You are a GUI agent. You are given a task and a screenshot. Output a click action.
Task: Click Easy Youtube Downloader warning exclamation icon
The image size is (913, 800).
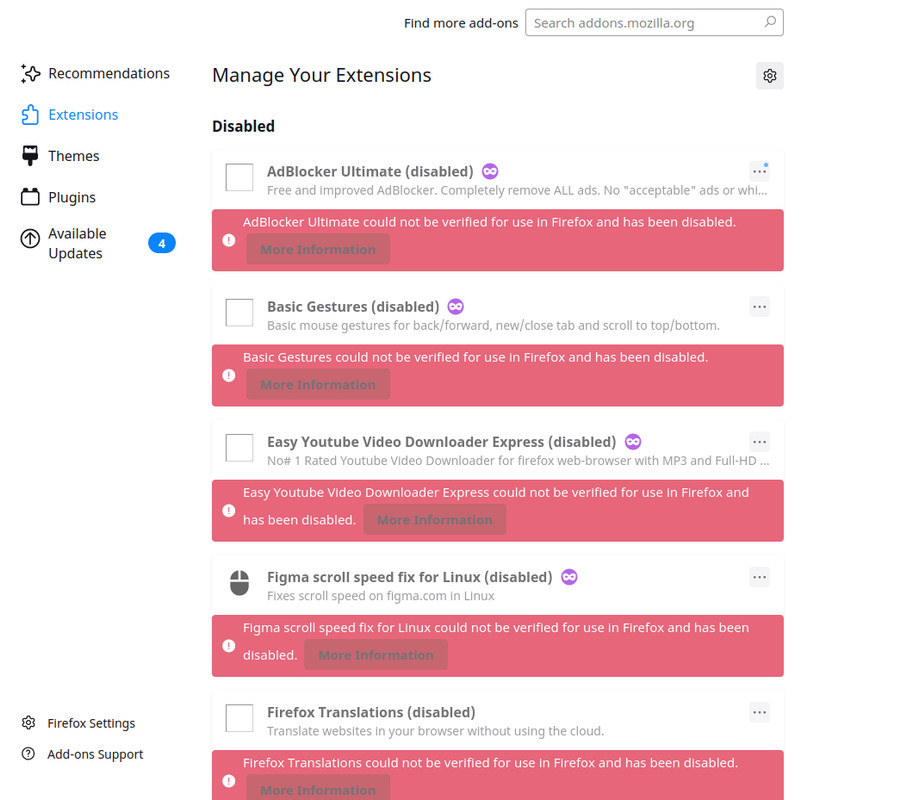click(x=229, y=511)
